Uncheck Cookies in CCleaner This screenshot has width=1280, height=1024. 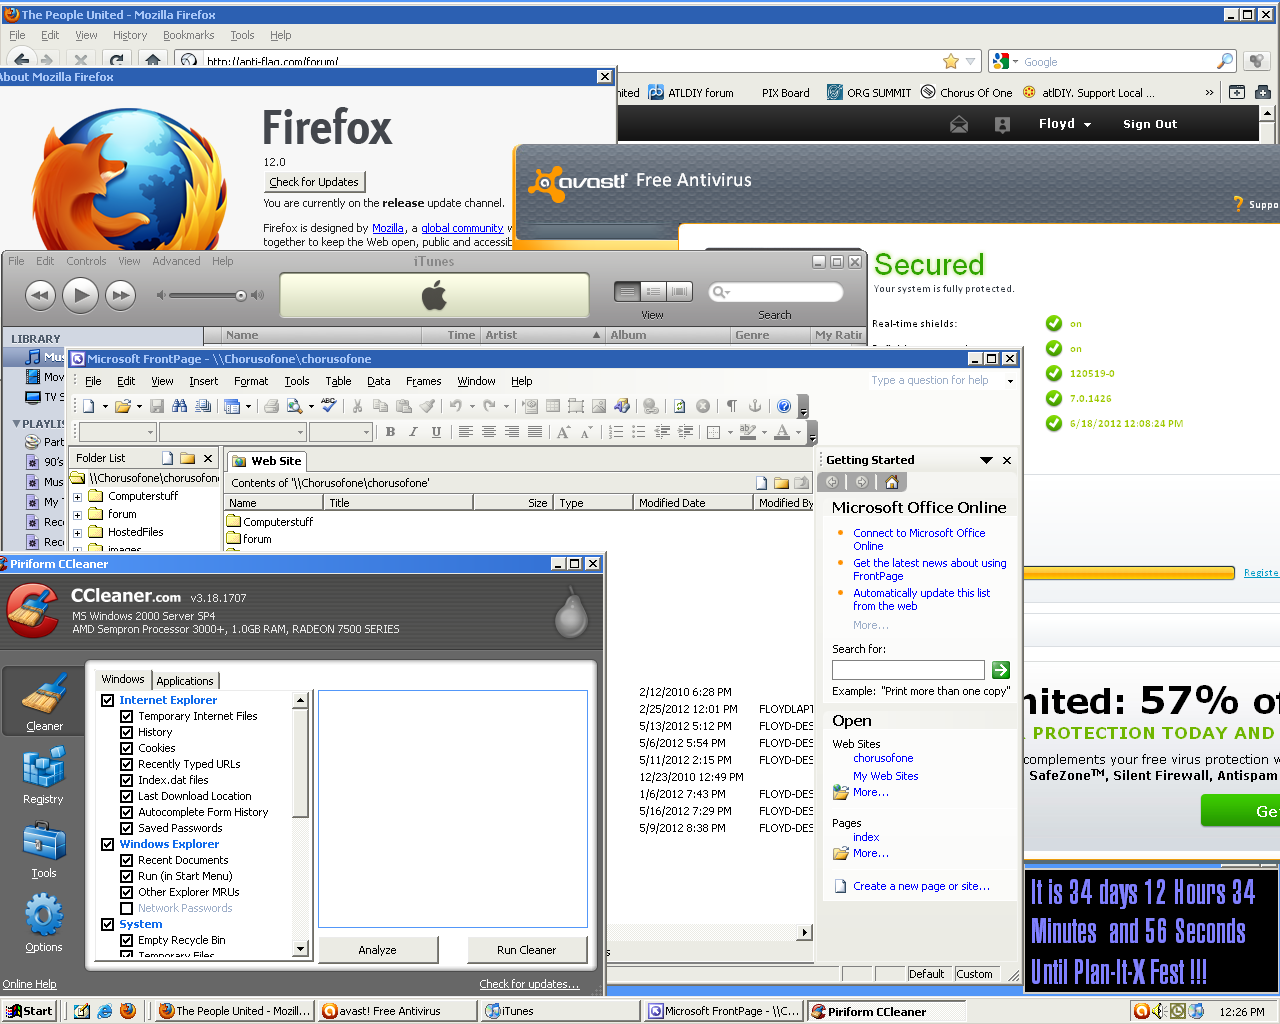click(126, 748)
